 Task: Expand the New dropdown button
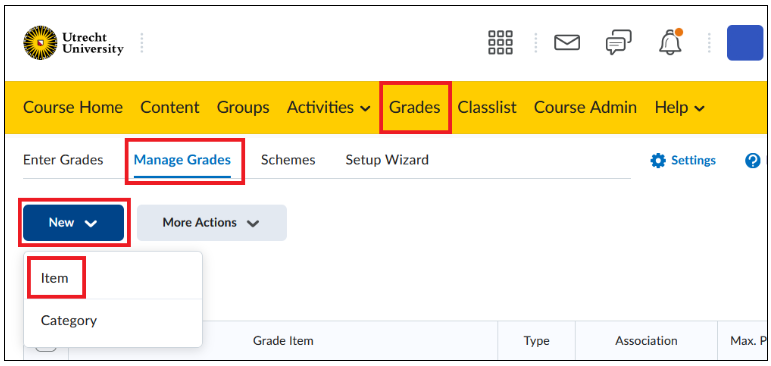(73, 223)
